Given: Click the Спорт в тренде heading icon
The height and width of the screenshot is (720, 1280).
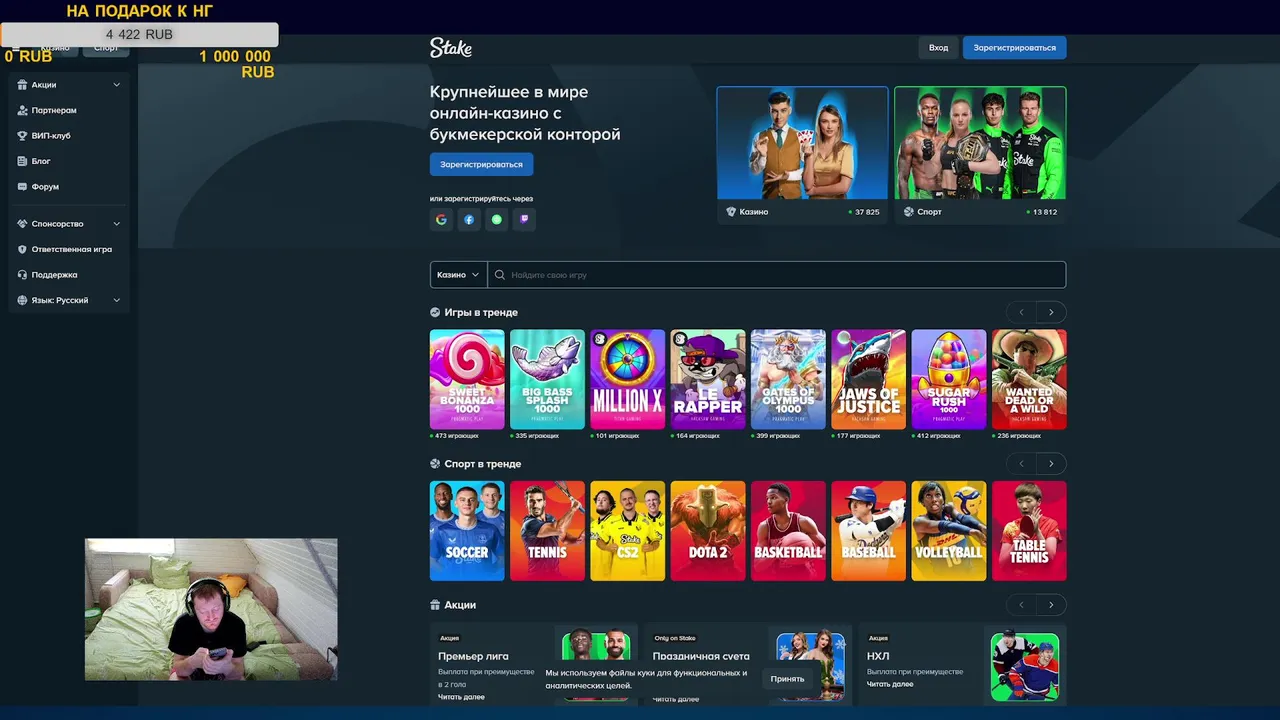Looking at the screenshot, I should click(435, 464).
